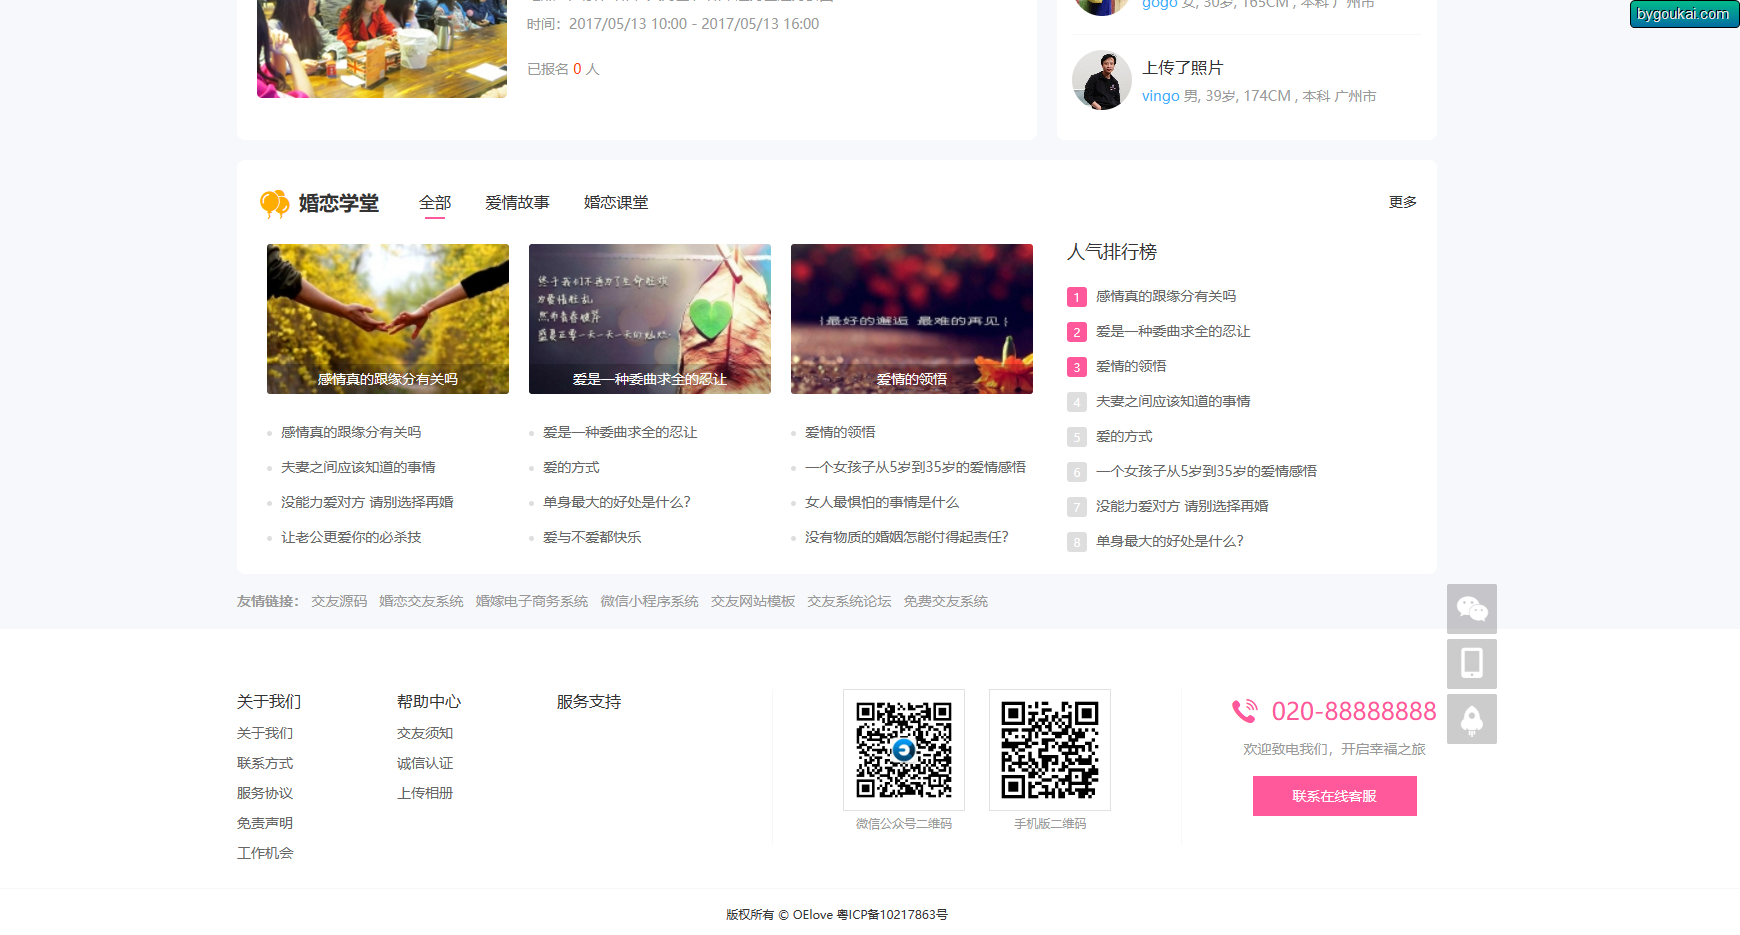Image resolution: width=1740 pixels, height=935 pixels.
Task: Open vingo's profile name link
Action: coord(1161,96)
